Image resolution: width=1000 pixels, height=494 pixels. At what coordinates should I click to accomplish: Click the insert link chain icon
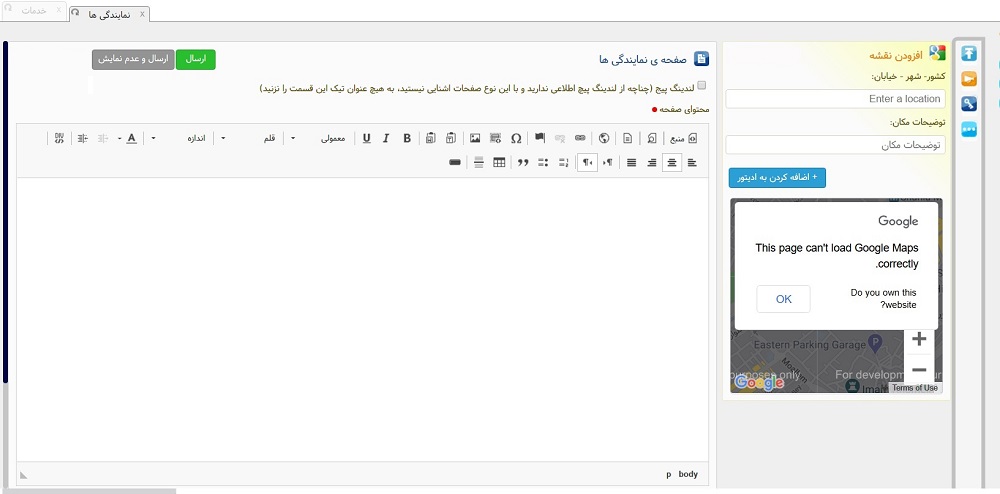point(580,138)
